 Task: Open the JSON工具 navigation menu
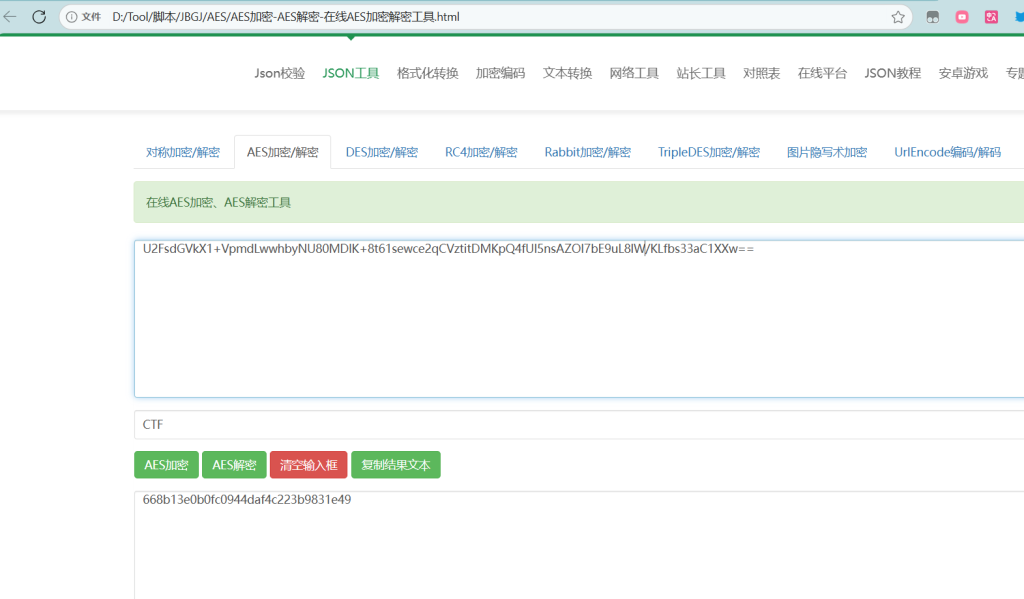[351, 73]
